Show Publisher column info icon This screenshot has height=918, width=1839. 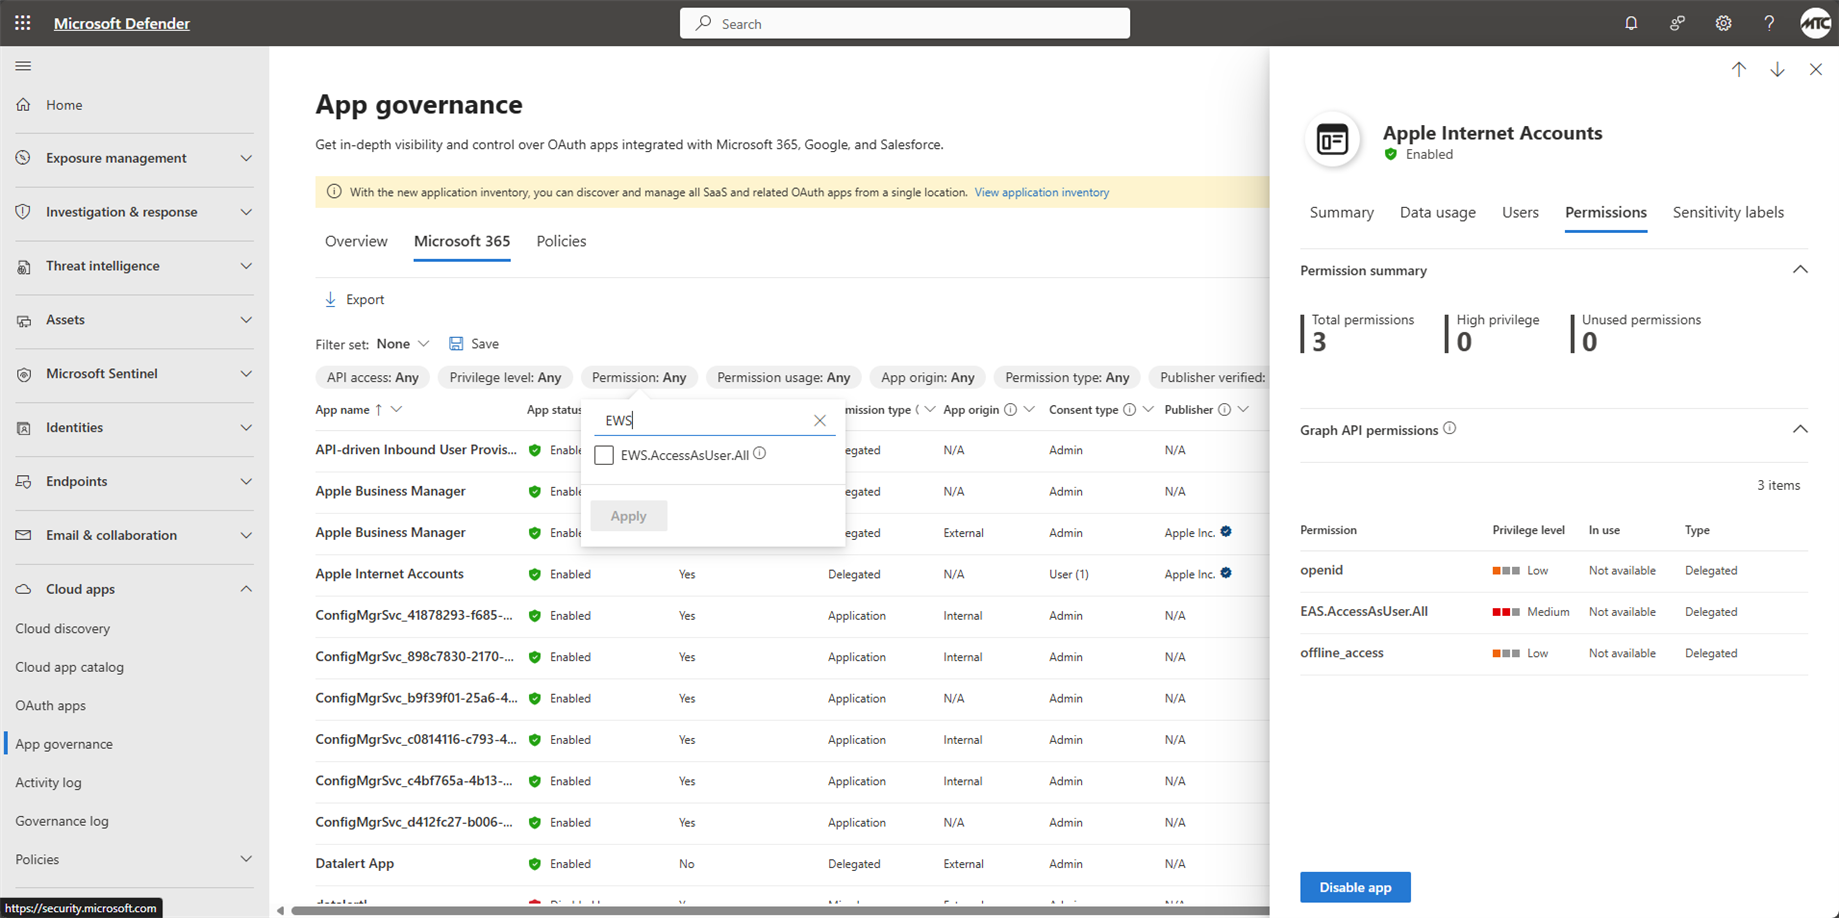pyautogui.click(x=1224, y=409)
